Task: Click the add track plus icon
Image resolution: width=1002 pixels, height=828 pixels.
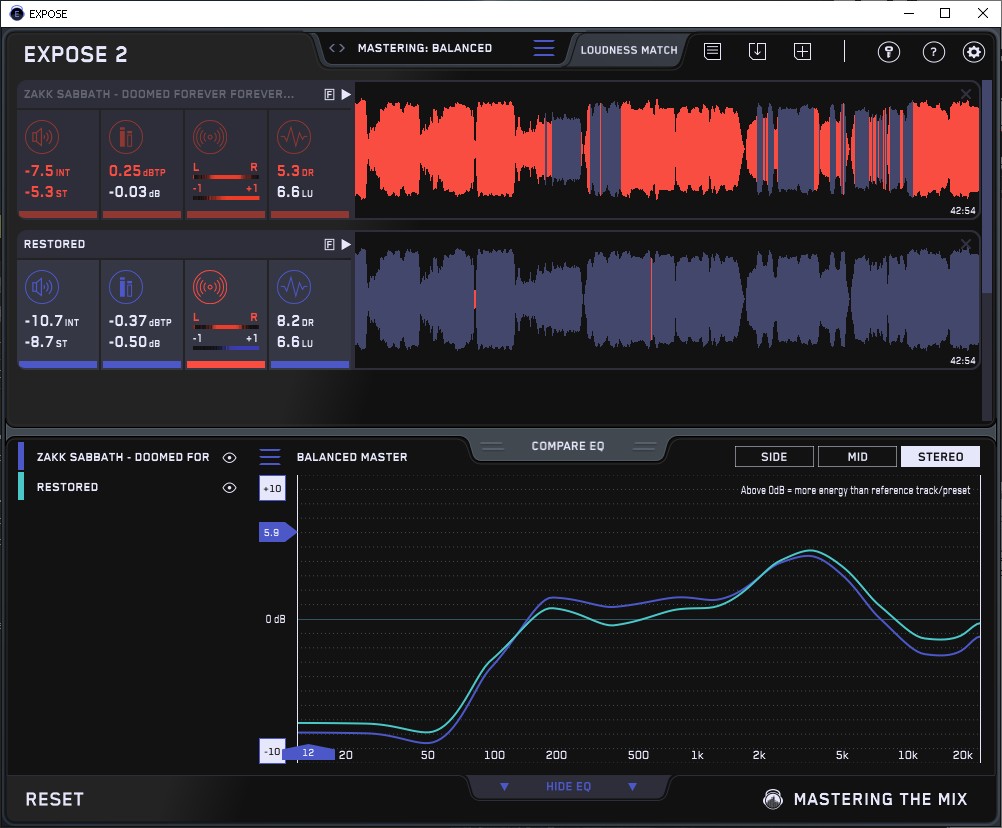Action: (x=802, y=51)
